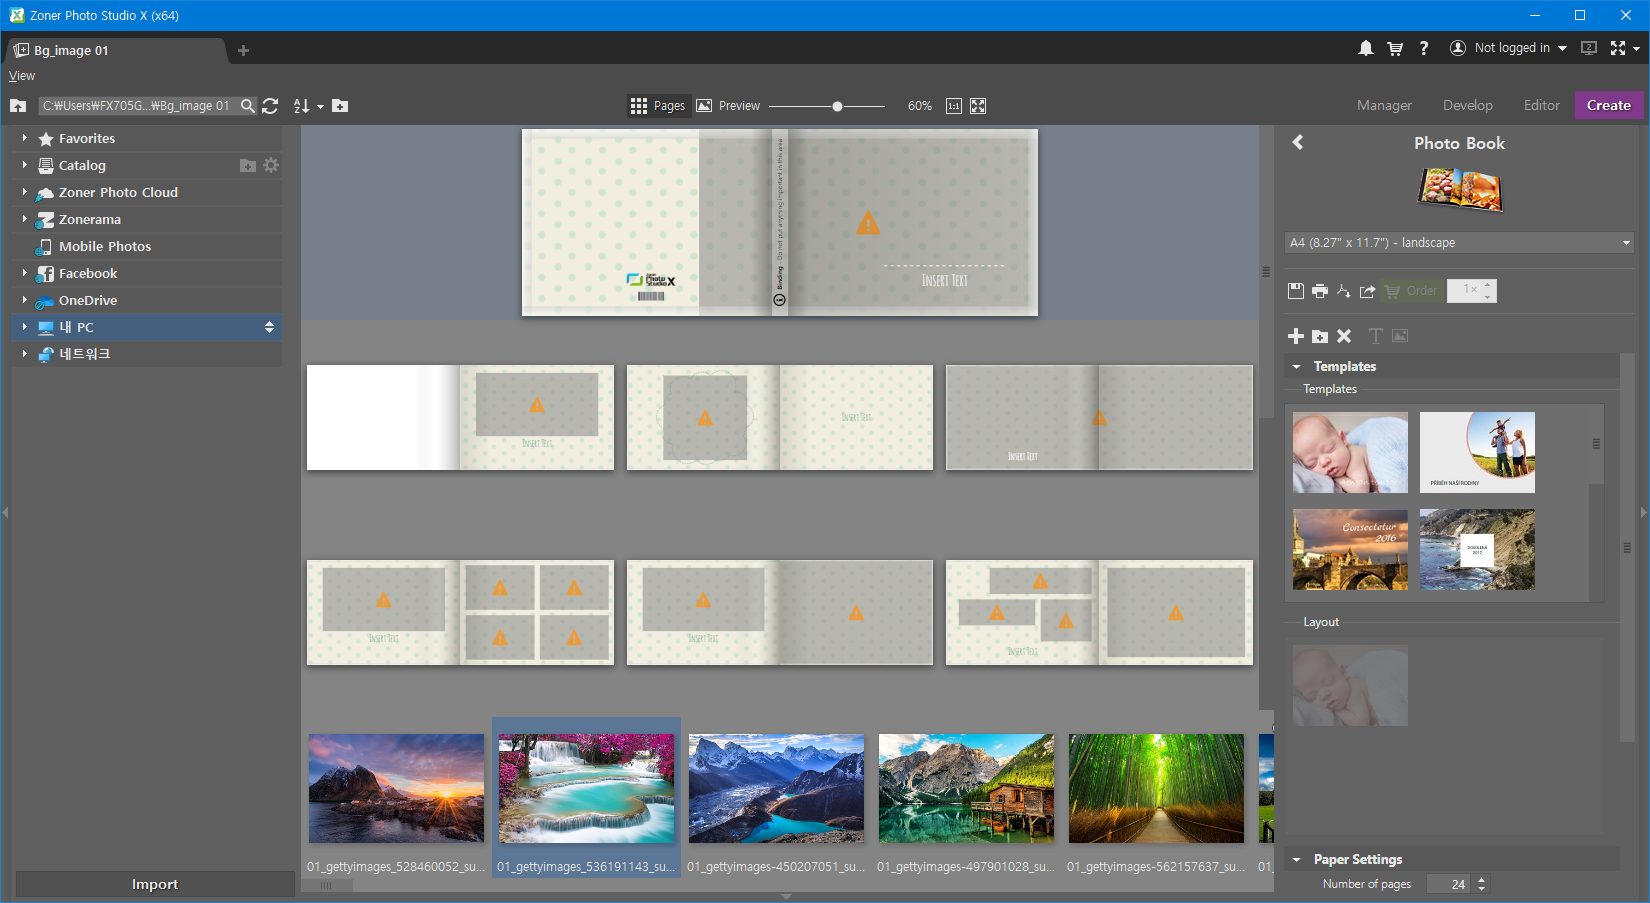The height and width of the screenshot is (903, 1650).
Task: Print the photo book
Action: point(1320,291)
